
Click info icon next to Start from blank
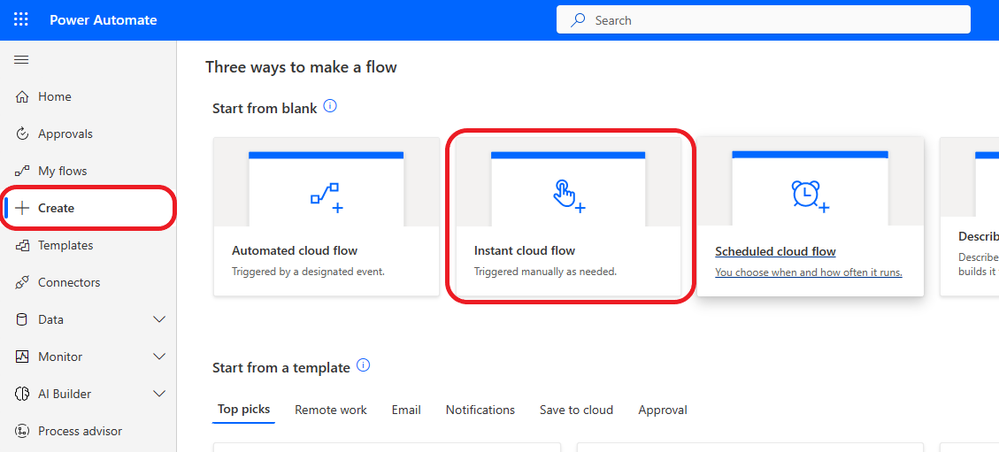pyautogui.click(x=330, y=106)
